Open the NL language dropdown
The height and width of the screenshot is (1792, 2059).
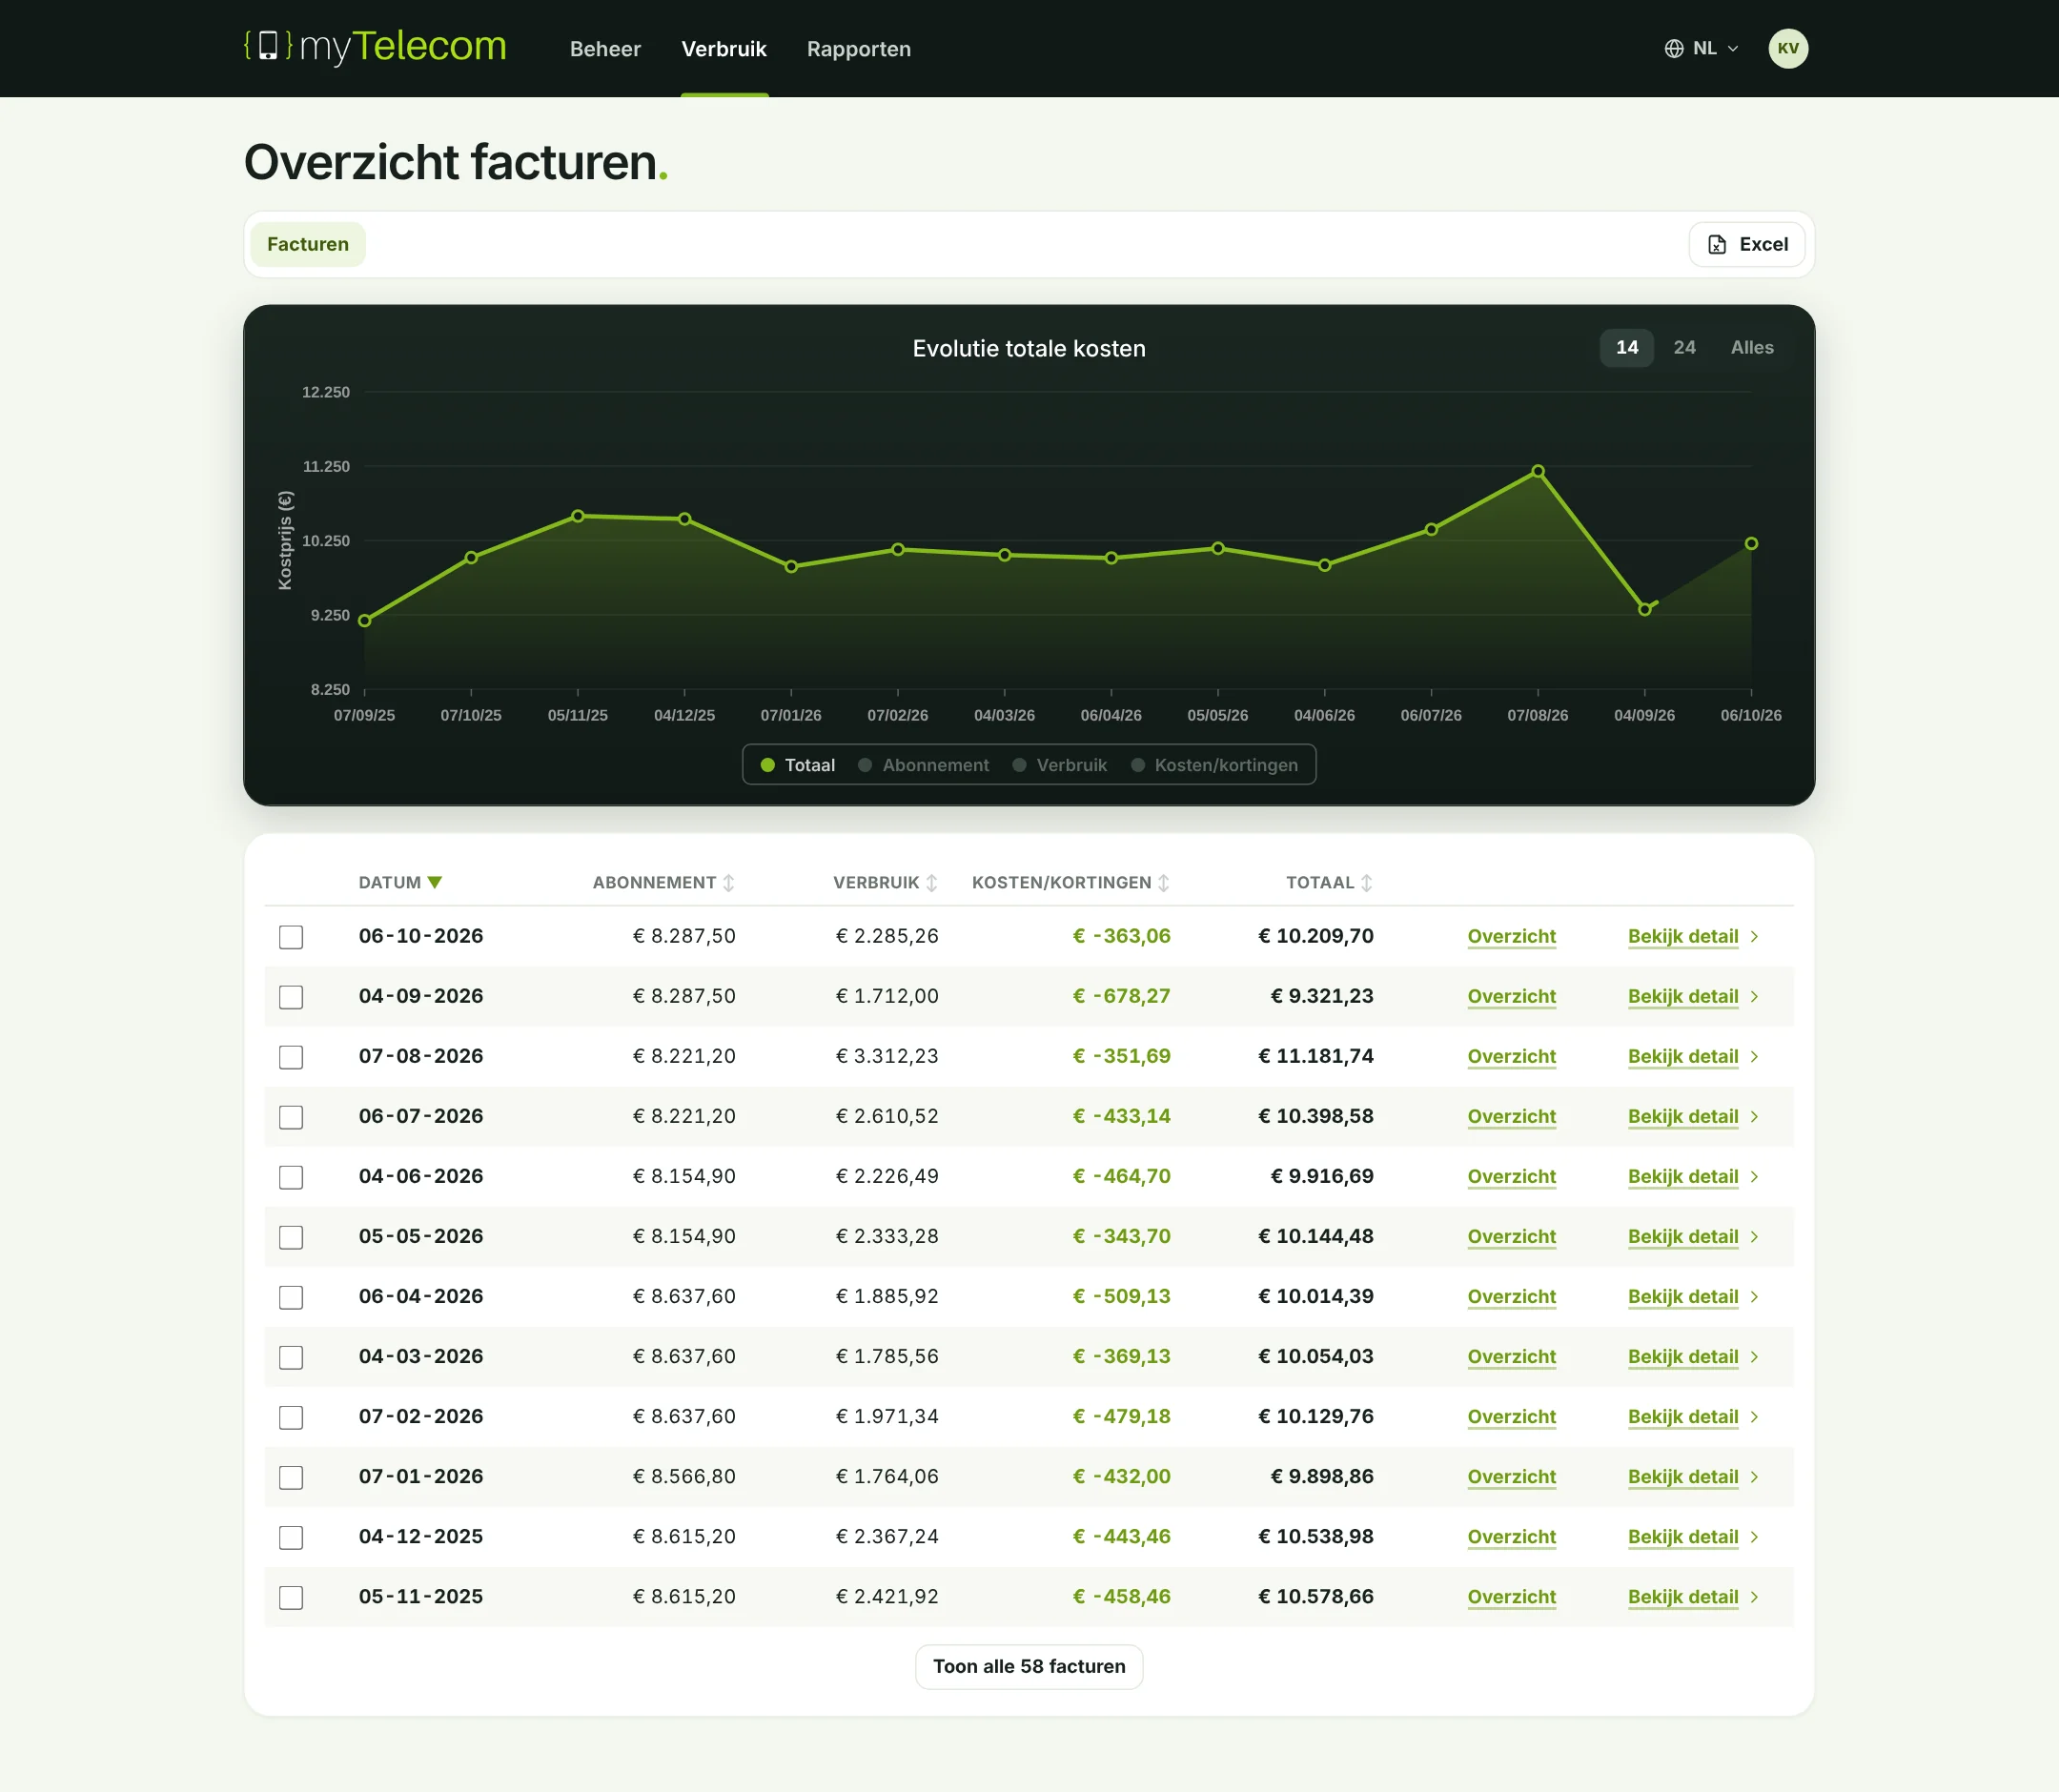pos(1702,49)
